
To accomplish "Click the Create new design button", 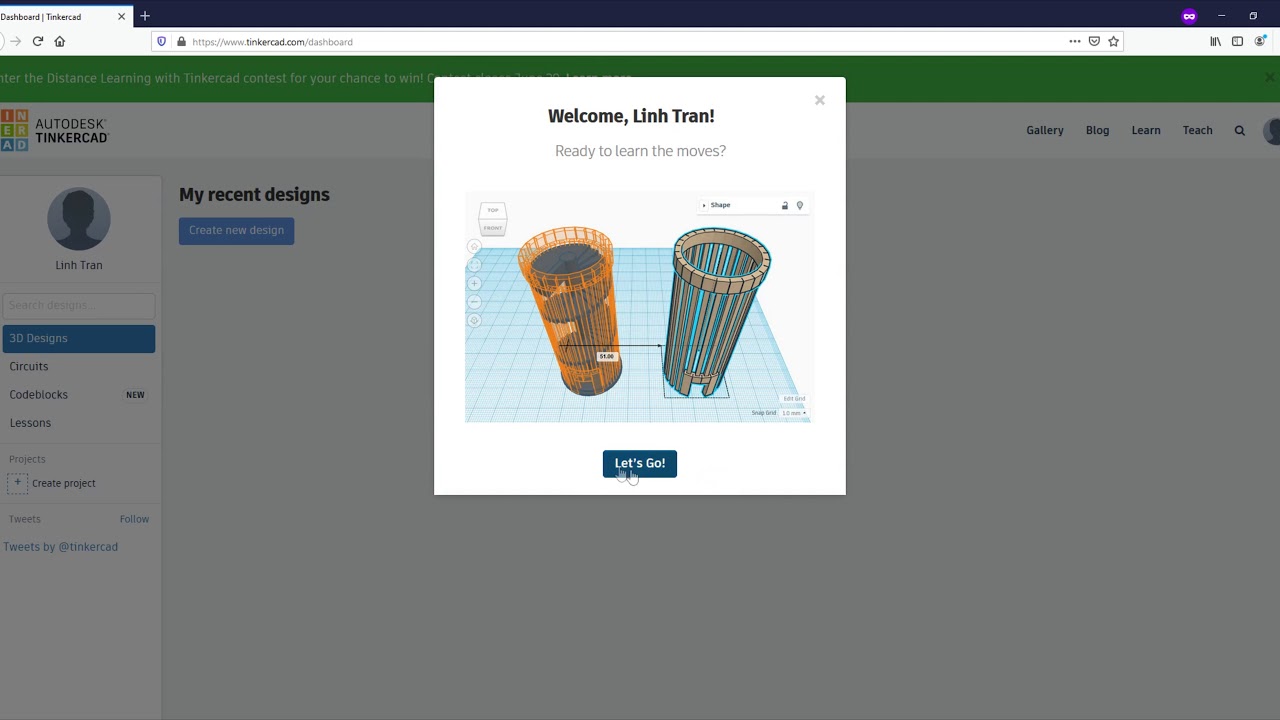I will (236, 231).
